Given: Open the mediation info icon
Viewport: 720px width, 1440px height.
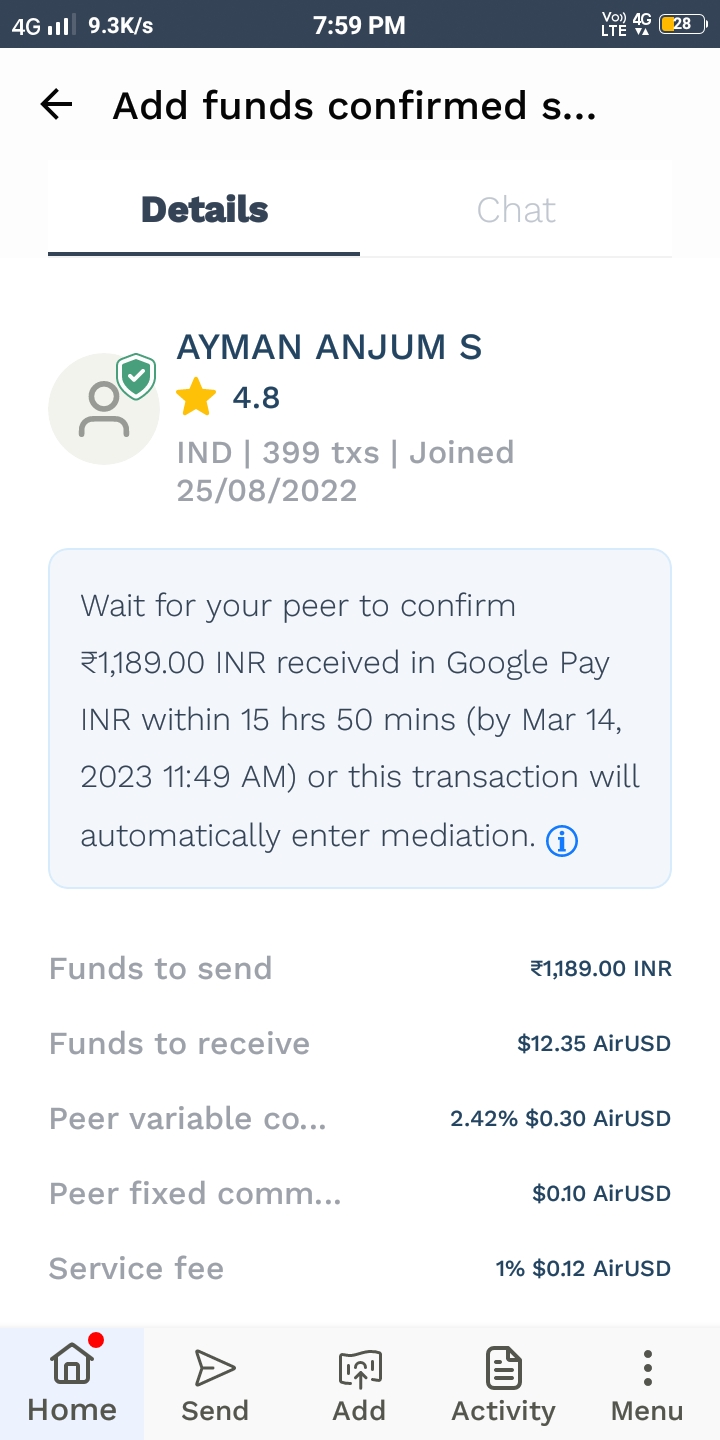Looking at the screenshot, I should [x=562, y=842].
